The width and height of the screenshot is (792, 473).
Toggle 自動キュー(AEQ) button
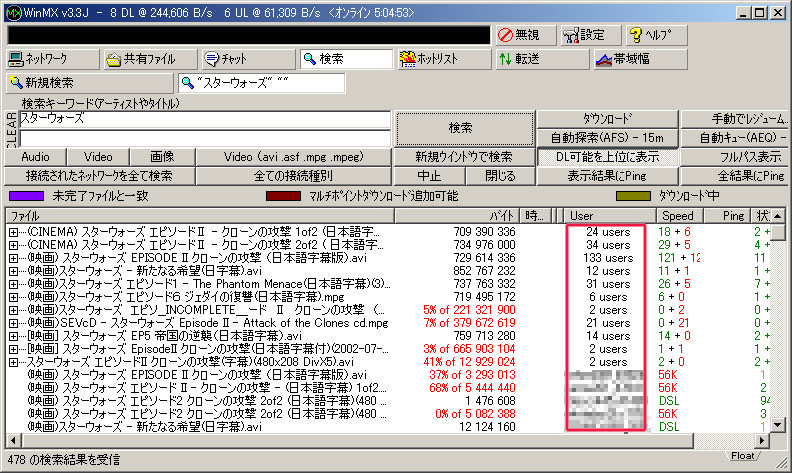[736, 138]
